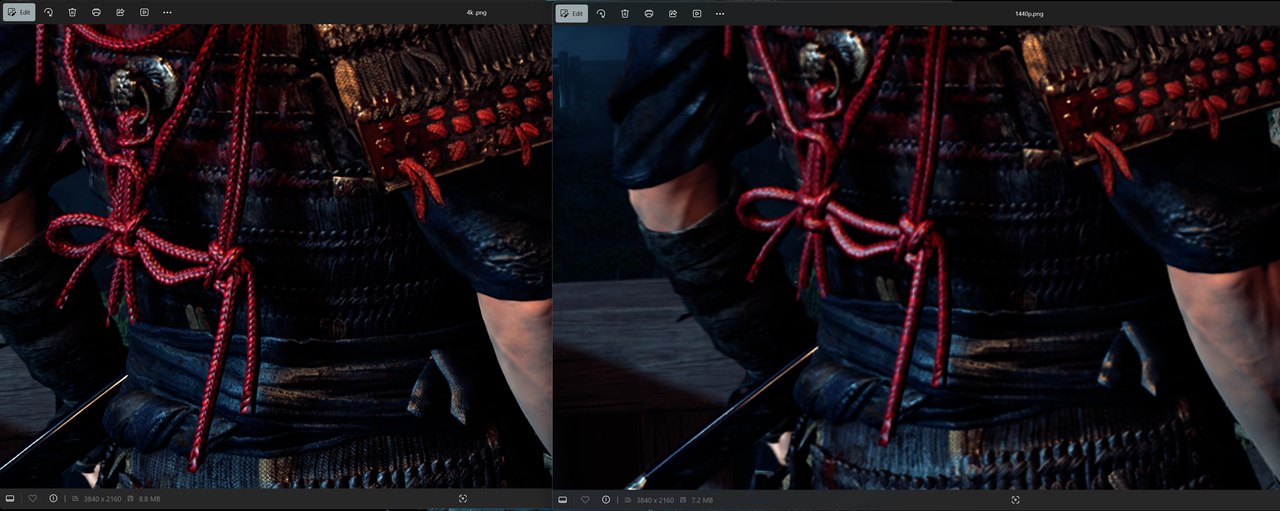The image size is (1280, 511).
Task: Click fit-to-window icon in 4k.png window
Action: click(x=464, y=498)
